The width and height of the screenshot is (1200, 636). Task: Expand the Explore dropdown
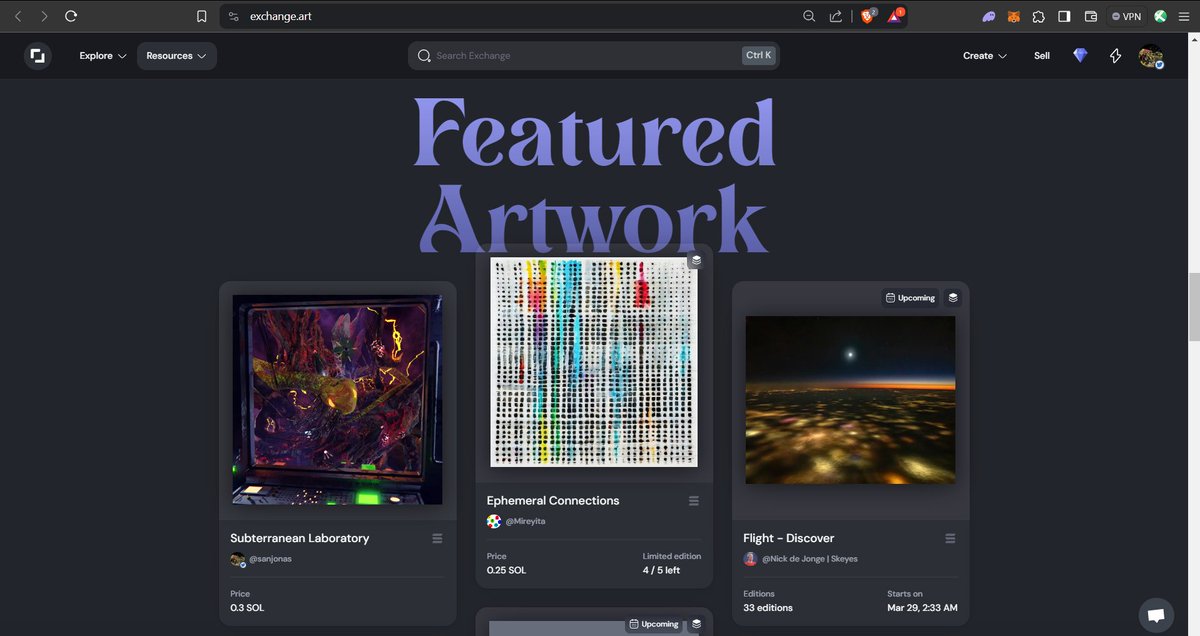coord(103,56)
